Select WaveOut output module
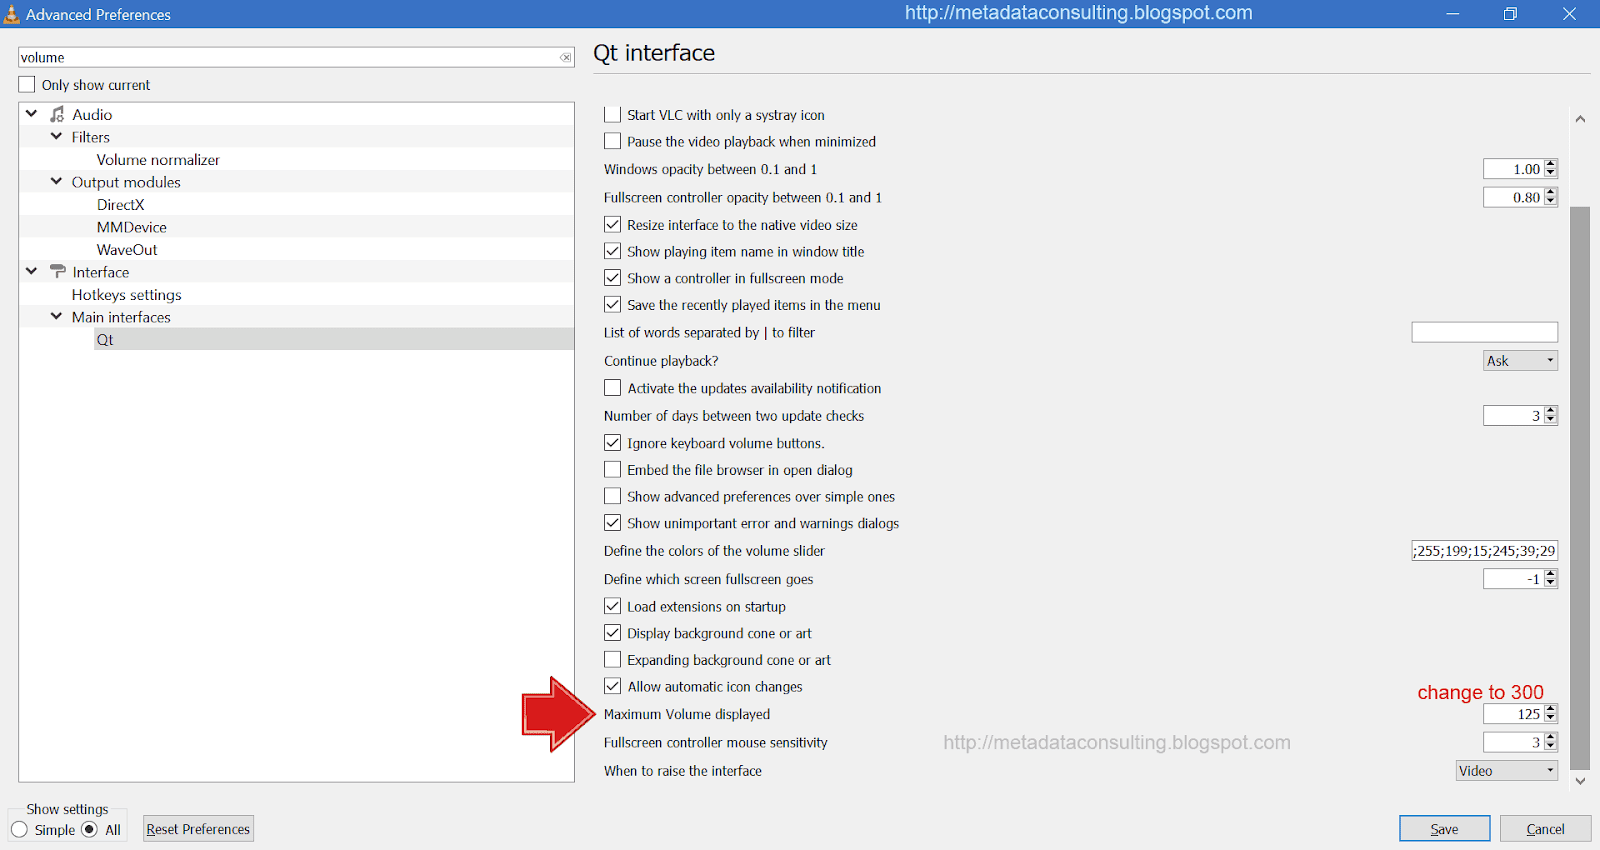Viewport: 1600px width, 850px height. click(x=127, y=250)
